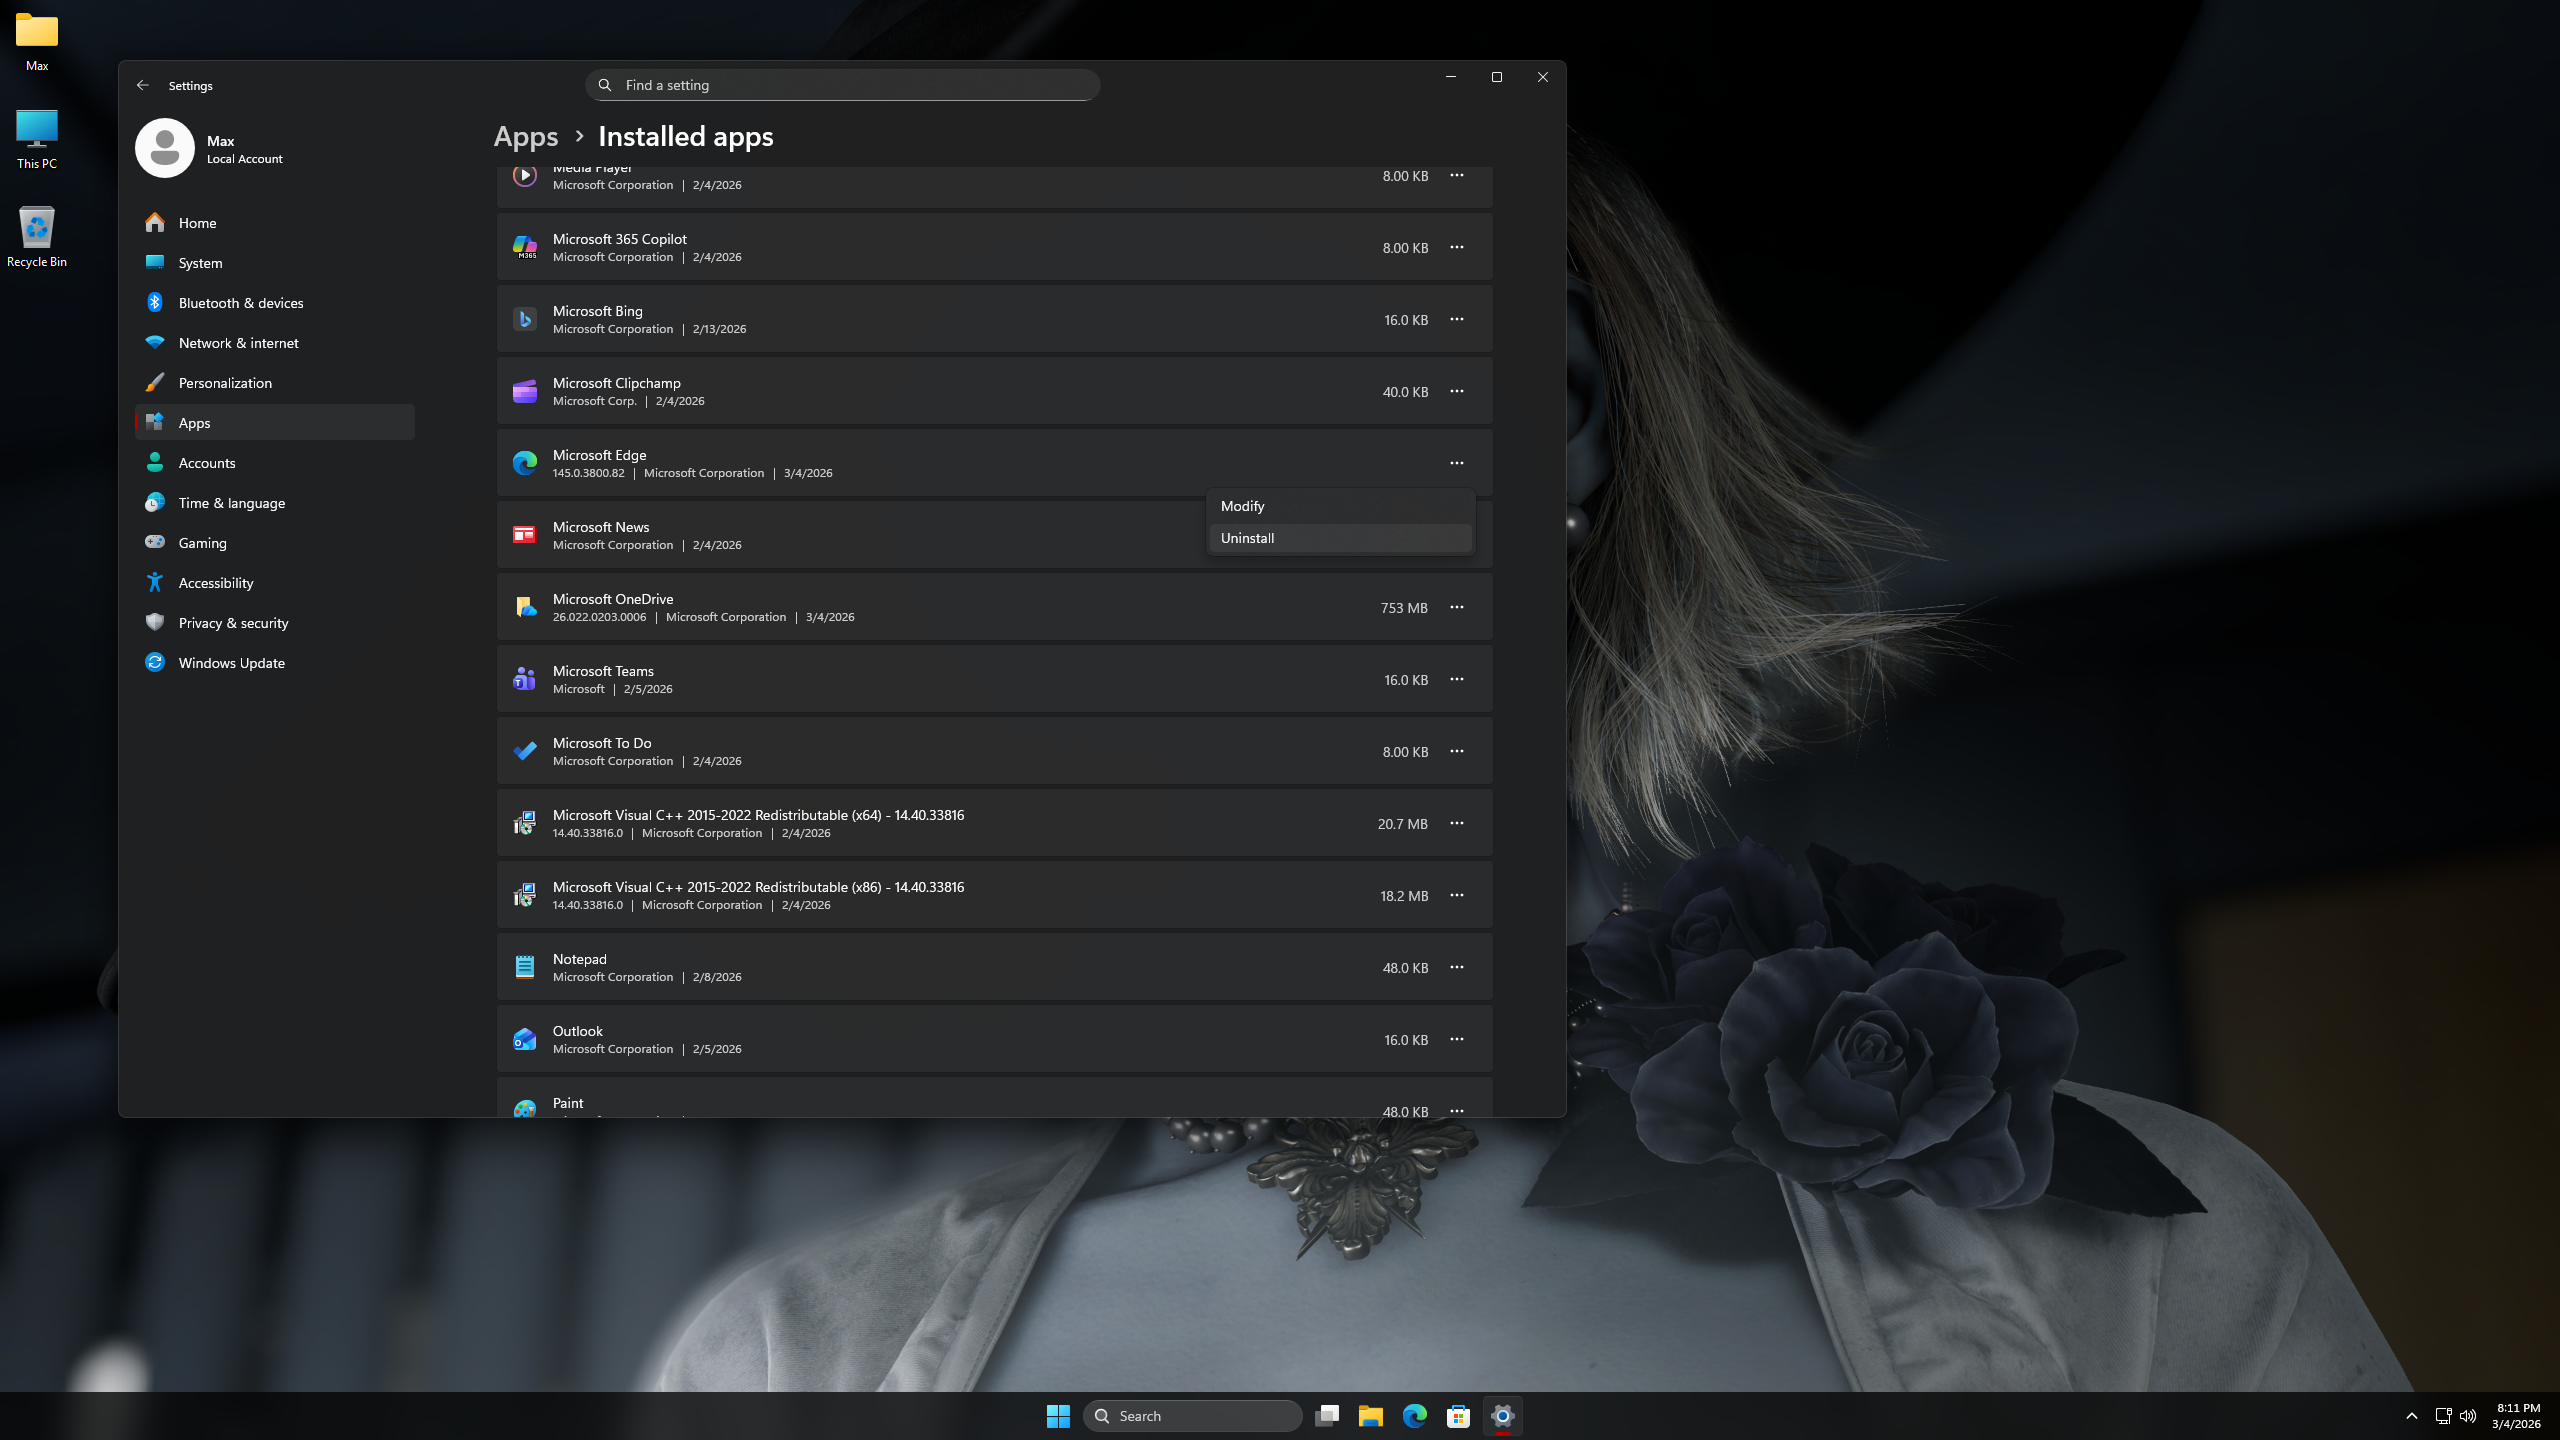The image size is (2560, 1440).
Task: Click the Microsoft Bing app icon
Action: click(525, 319)
